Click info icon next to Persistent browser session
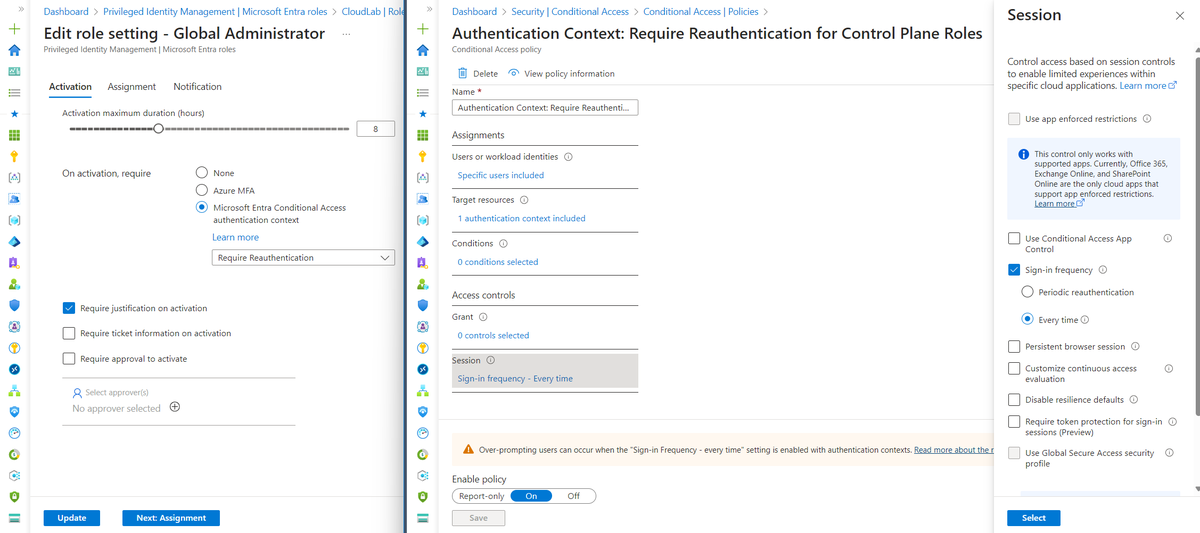Viewport: 1200px width, 533px height. (1135, 347)
